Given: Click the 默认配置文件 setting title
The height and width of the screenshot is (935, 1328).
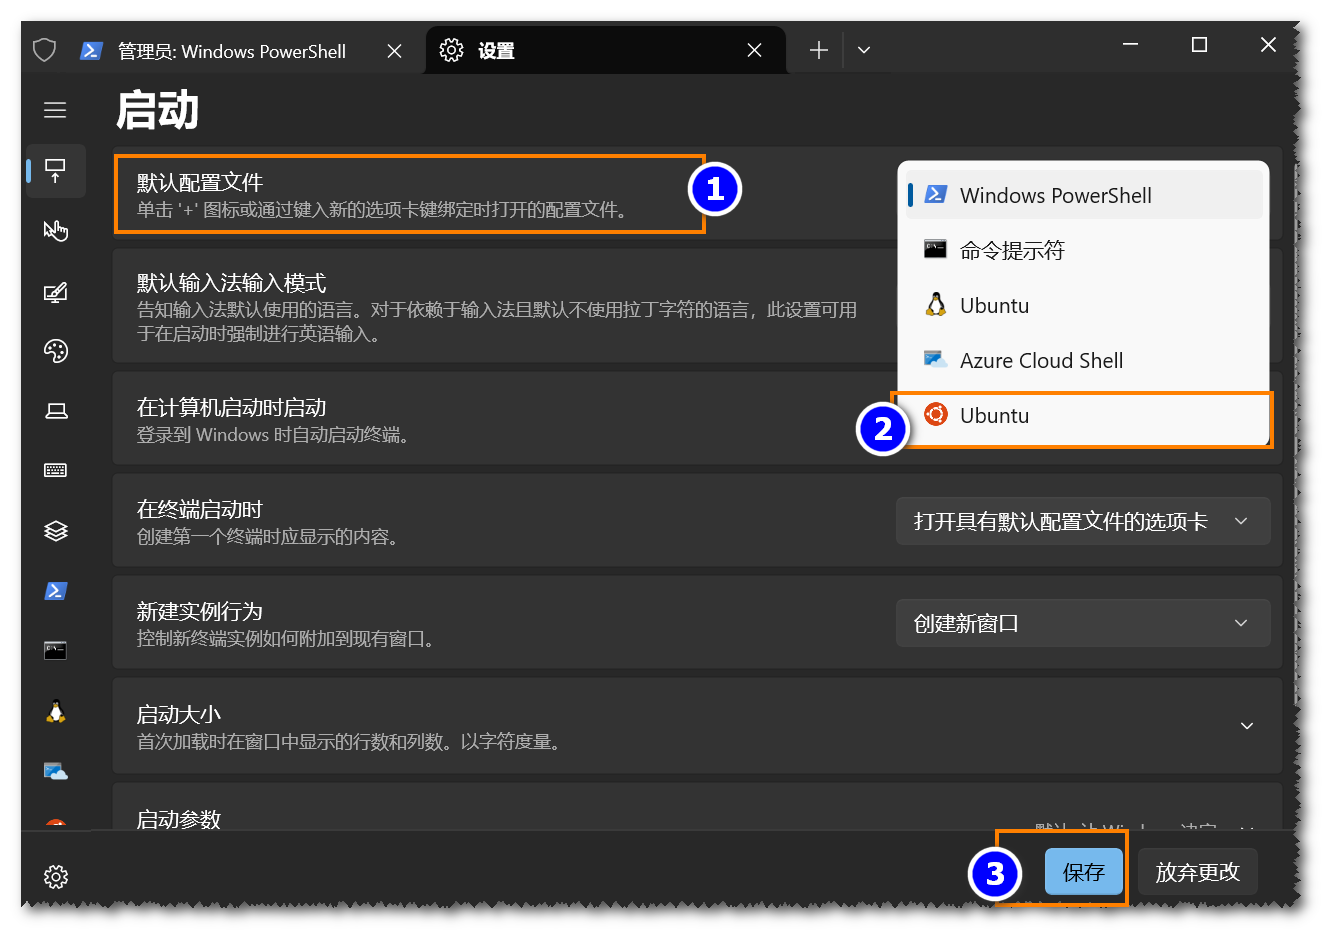Looking at the screenshot, I should point(200,183).
